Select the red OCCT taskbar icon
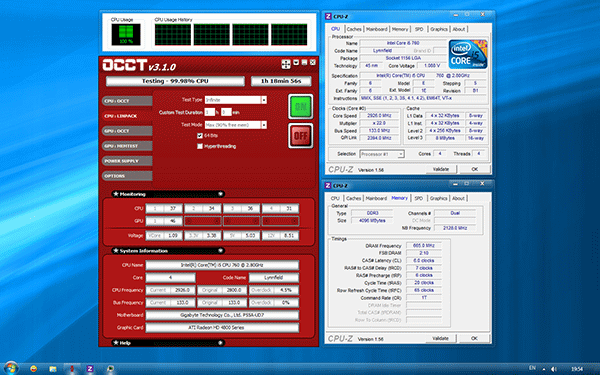 pyautogui.click(x=72, y=368)
